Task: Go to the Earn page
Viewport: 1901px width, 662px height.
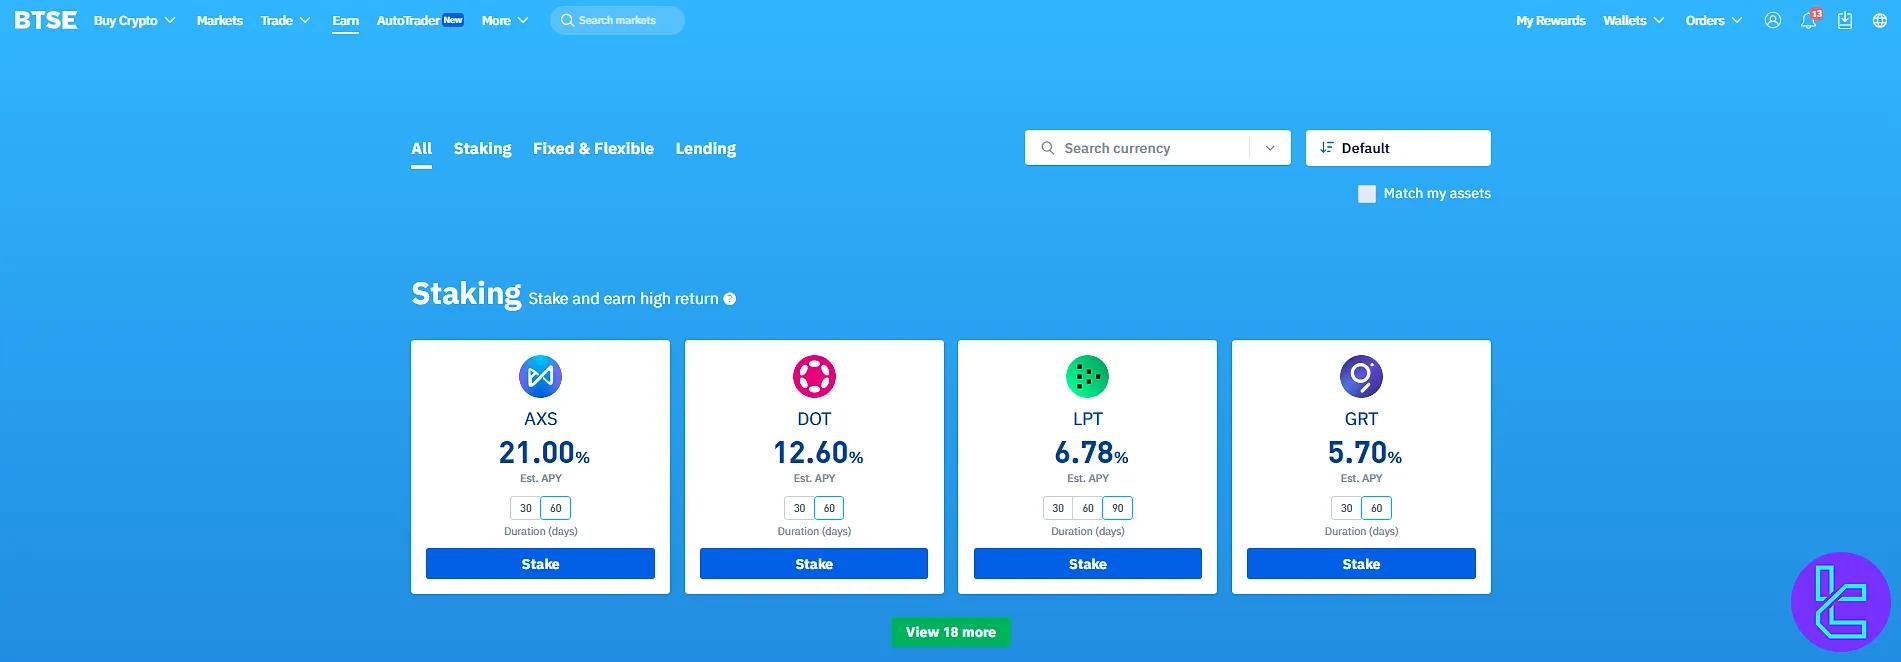Action: point(346,20)
